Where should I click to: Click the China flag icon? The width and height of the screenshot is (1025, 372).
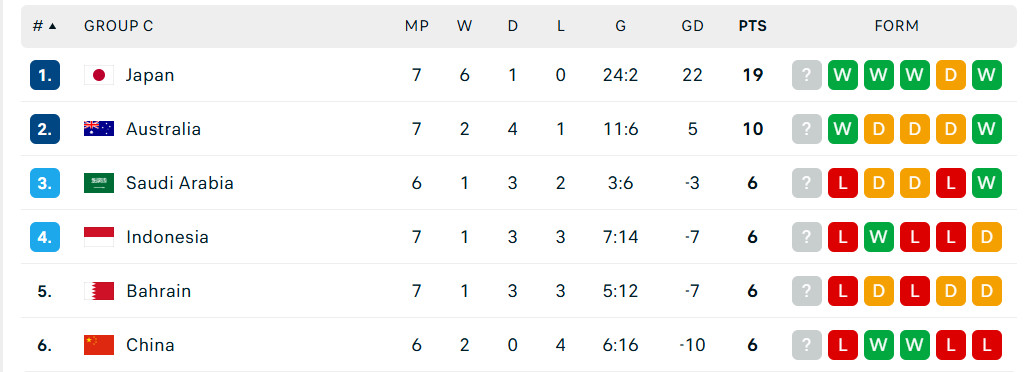(x=99, y=345)
